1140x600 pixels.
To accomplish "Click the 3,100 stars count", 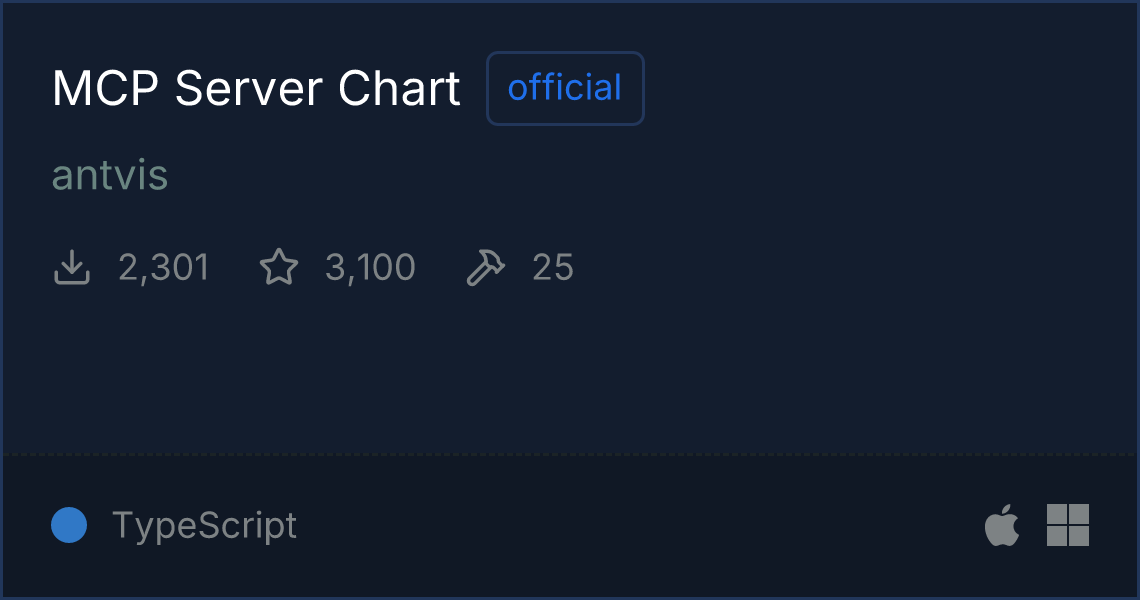I will [370, 268].
